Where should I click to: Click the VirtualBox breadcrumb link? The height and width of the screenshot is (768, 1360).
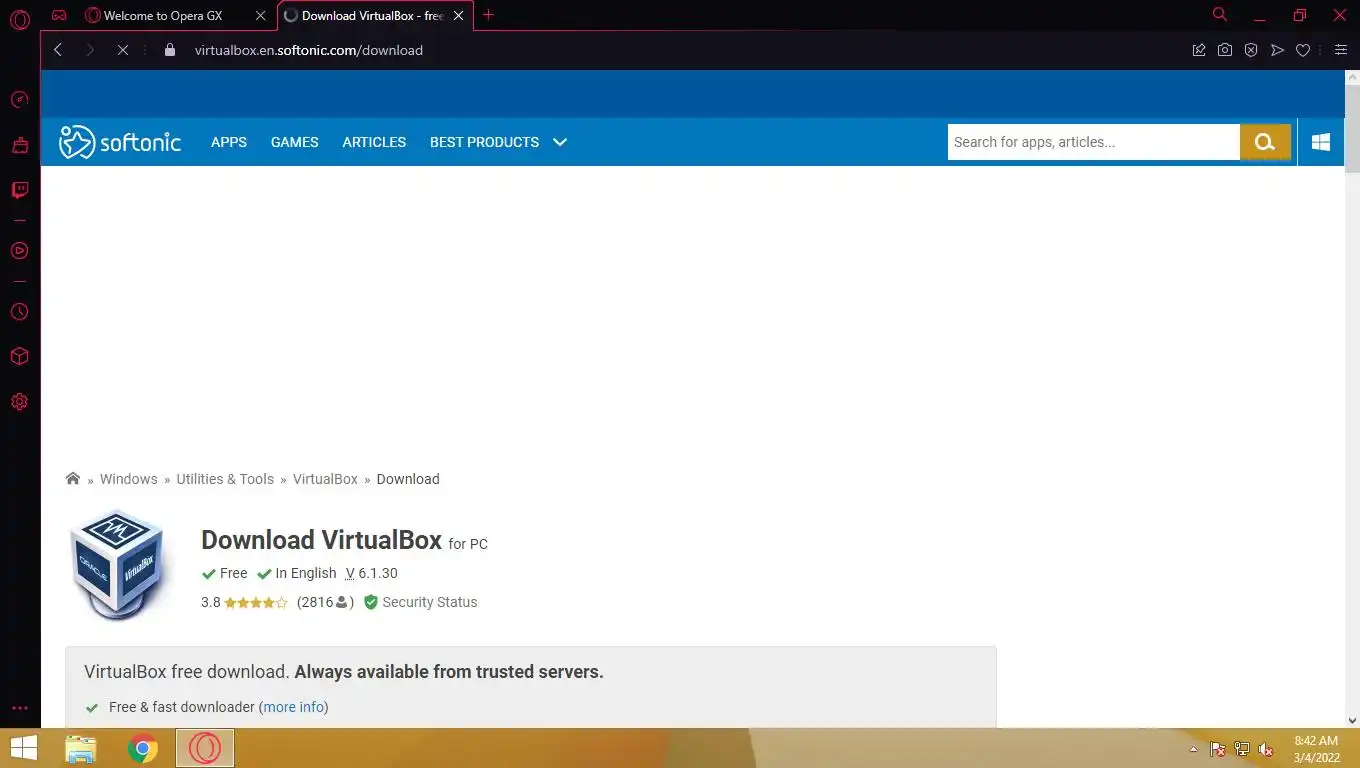(325, 479)
